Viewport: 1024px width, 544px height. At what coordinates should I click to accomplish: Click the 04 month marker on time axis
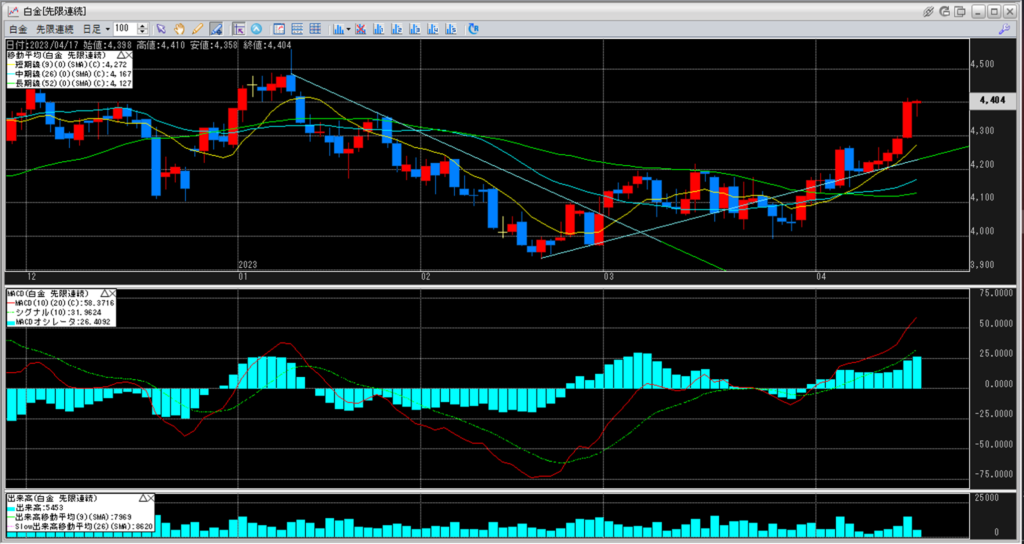[821, 277]
